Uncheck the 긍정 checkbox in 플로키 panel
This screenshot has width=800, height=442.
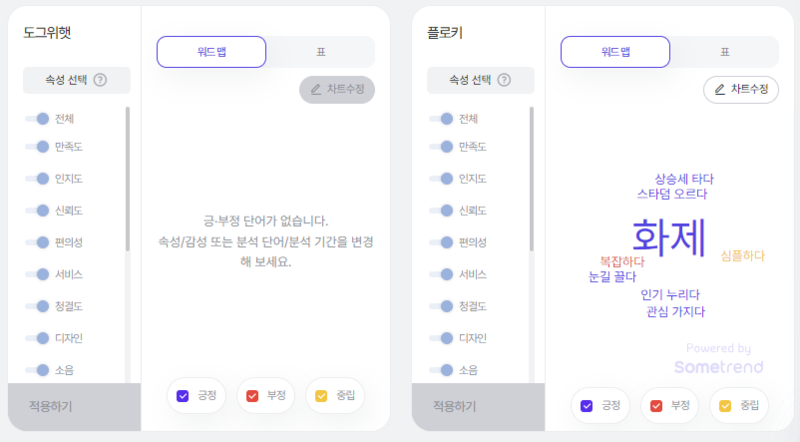point(587,406)
